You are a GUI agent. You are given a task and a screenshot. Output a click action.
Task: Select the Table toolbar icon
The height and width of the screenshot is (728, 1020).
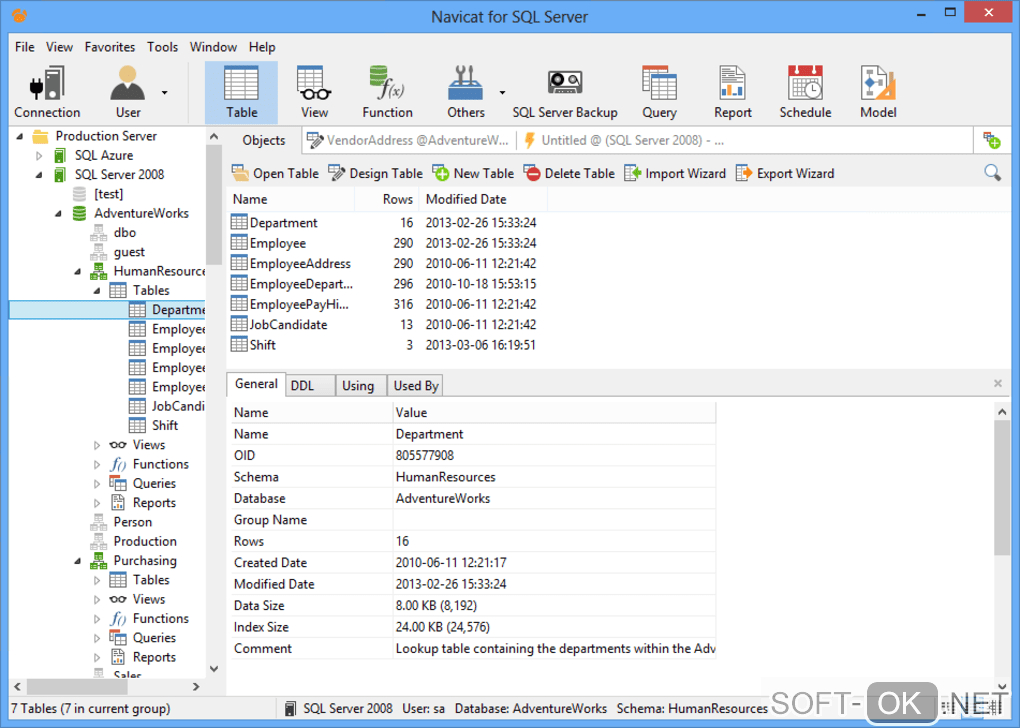pos(241,92)
